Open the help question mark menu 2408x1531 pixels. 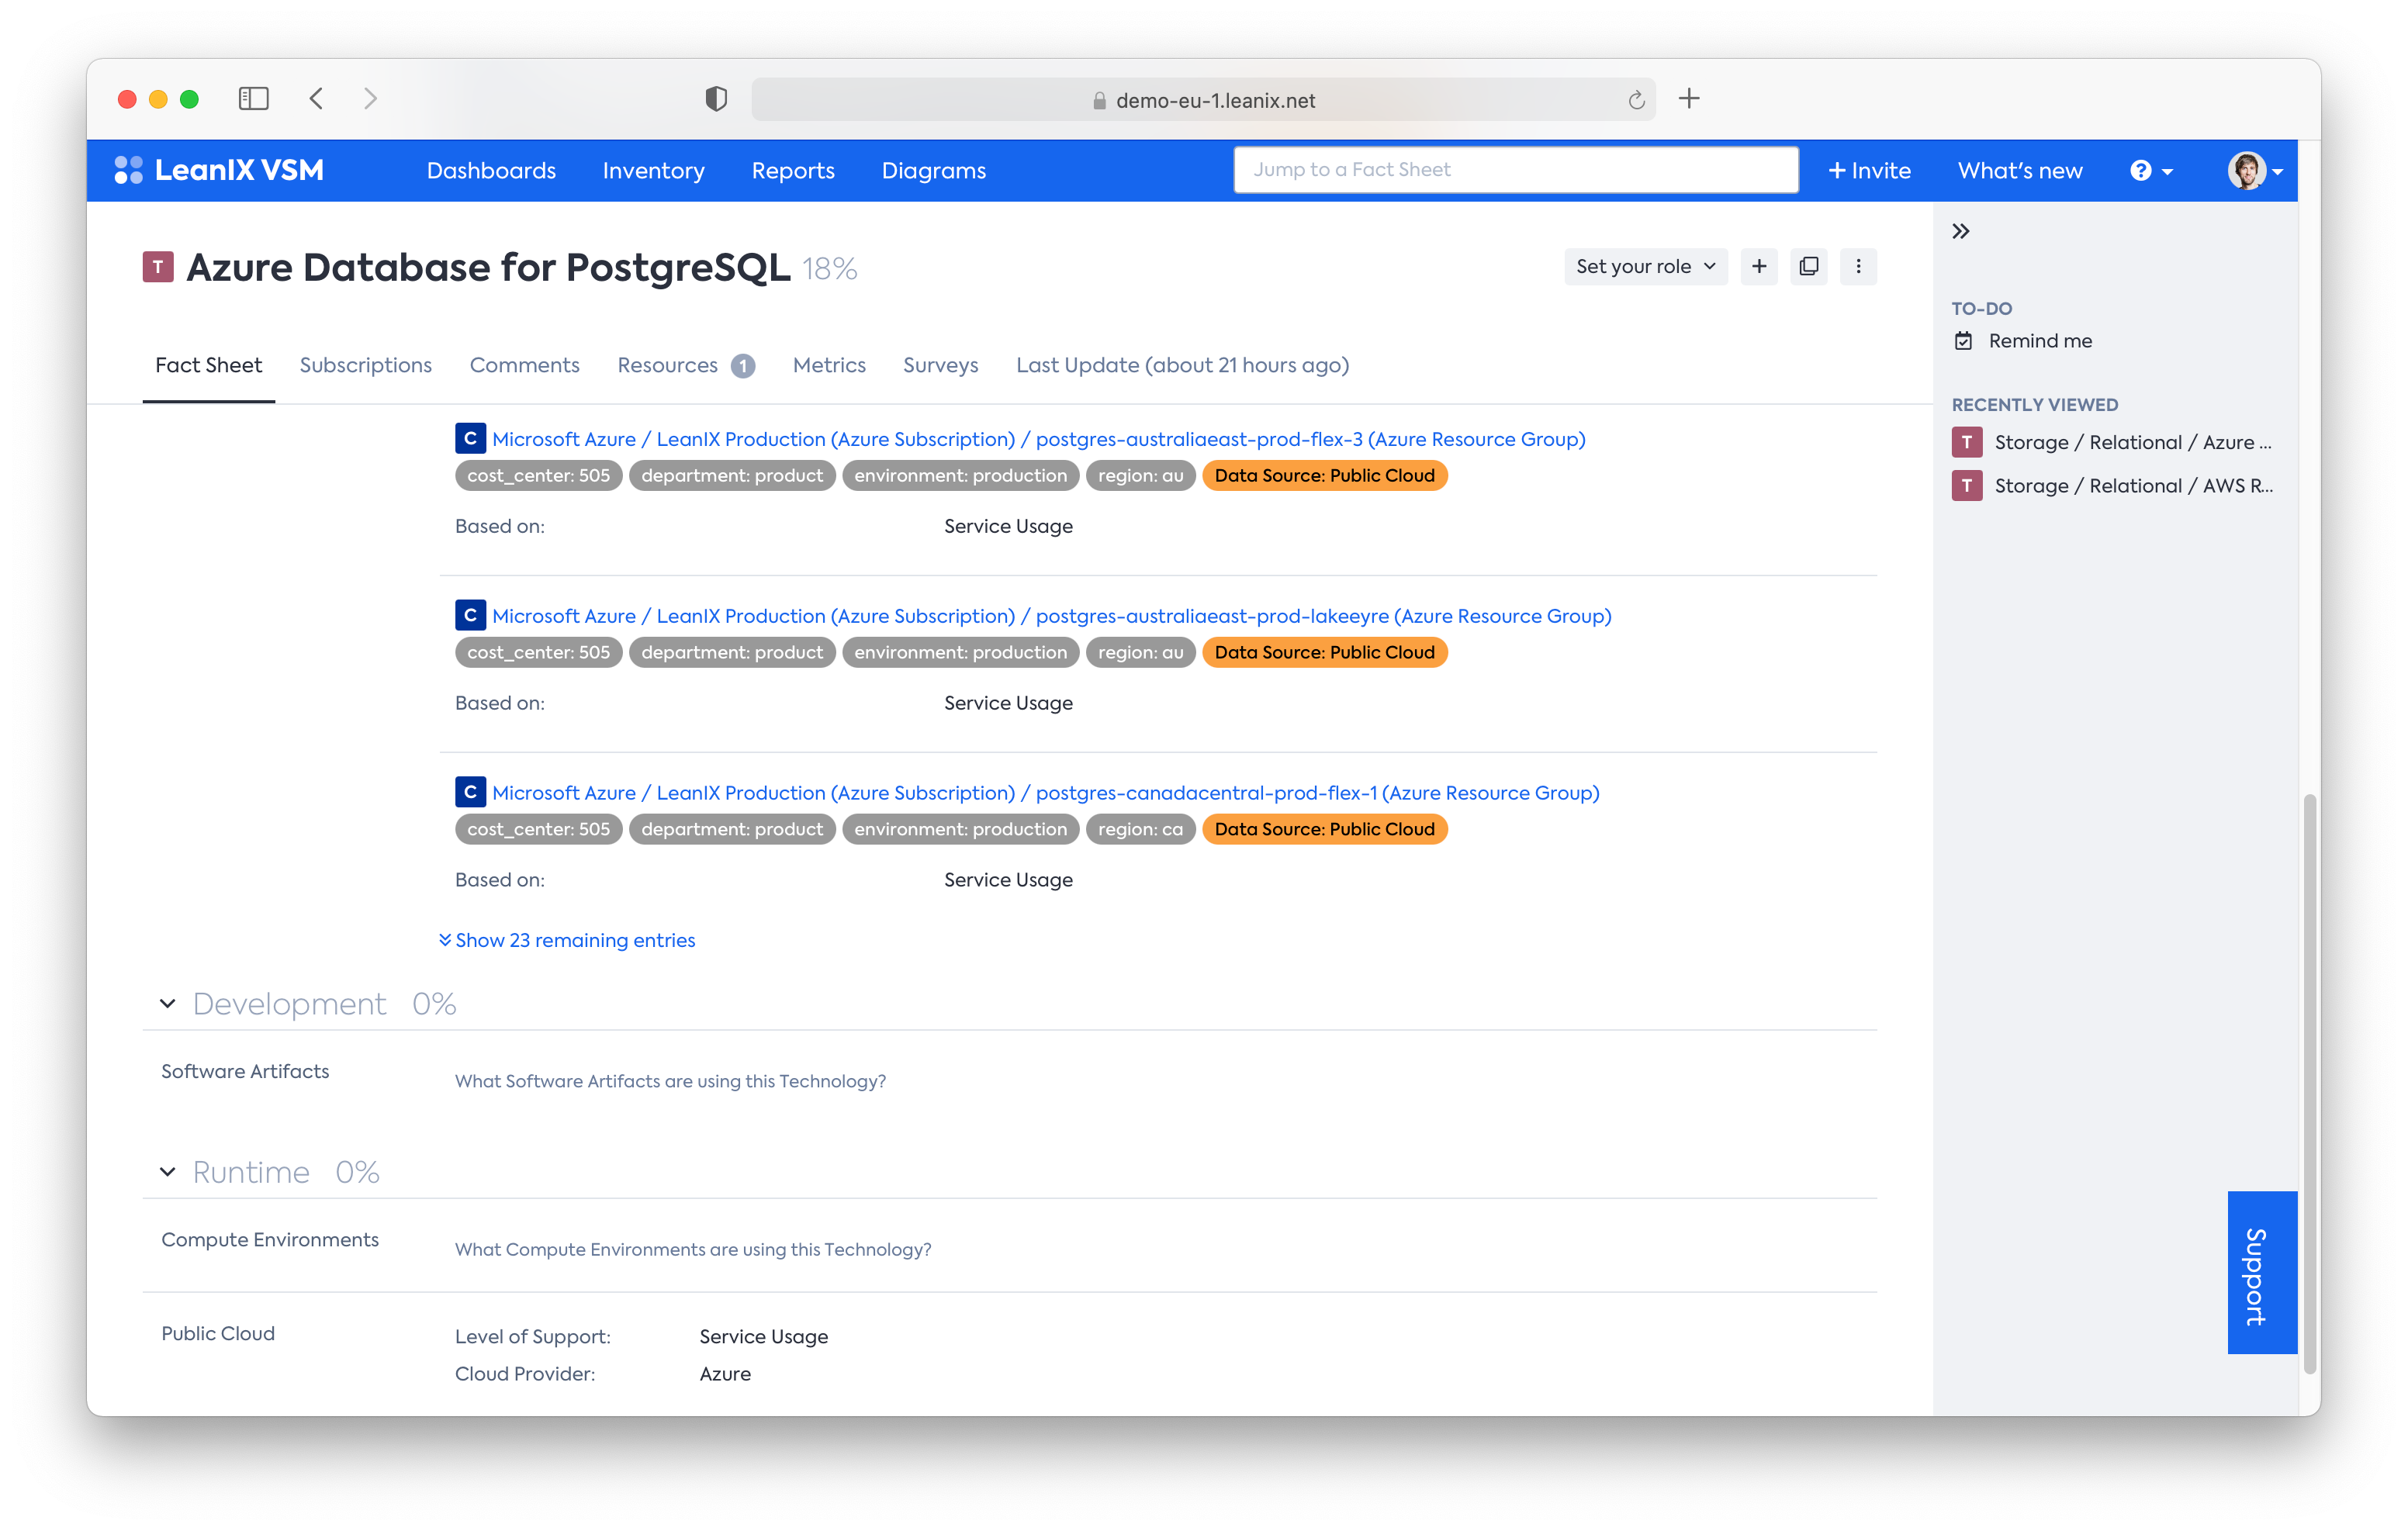click(x=2152, y=171)
